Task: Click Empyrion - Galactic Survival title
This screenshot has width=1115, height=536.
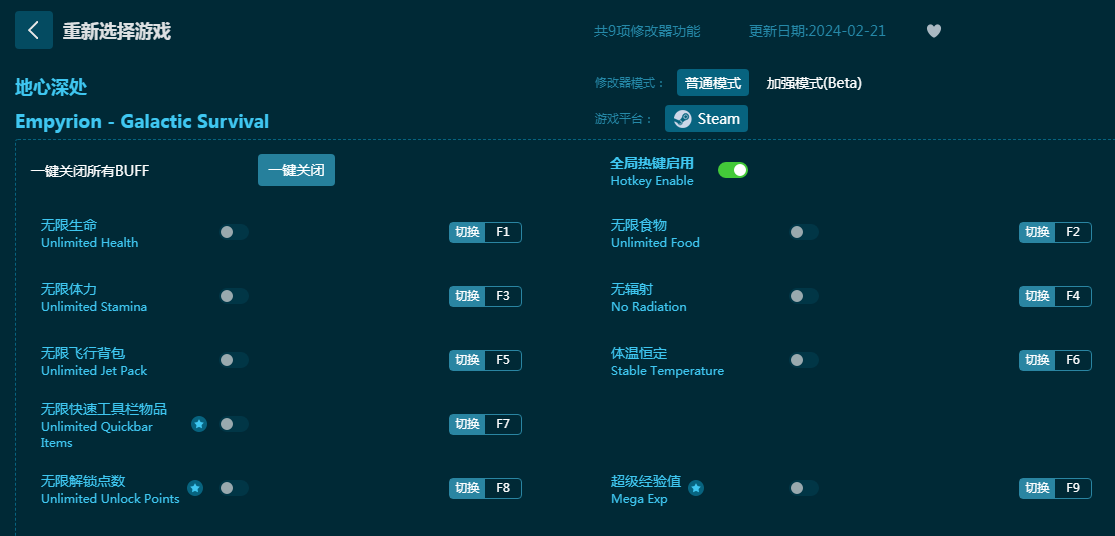Action: [x=142, y=122]
